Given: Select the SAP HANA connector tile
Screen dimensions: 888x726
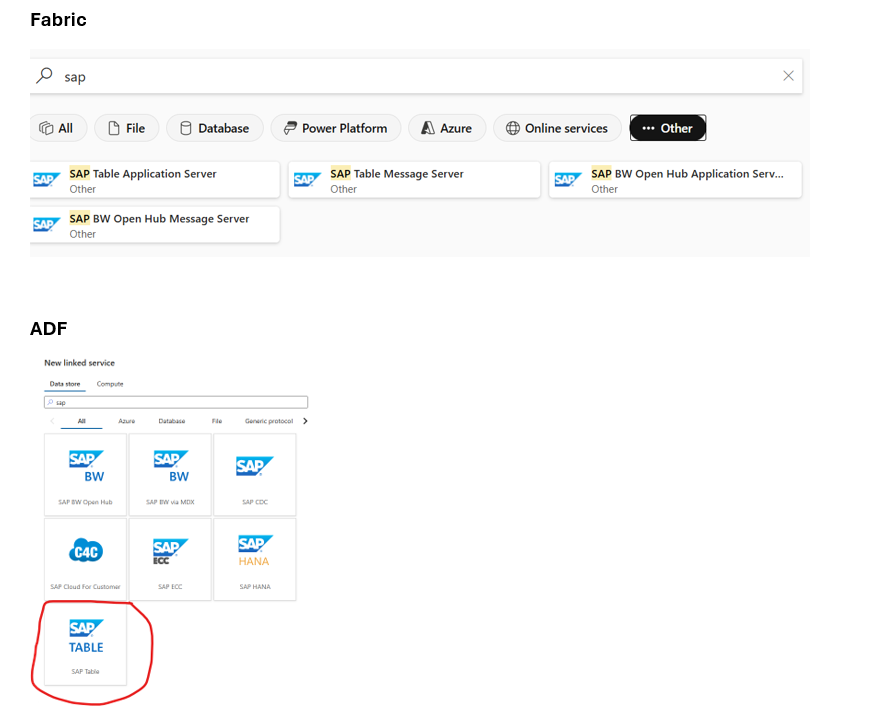Looking at the screenshot, I should [x=254, y=557].
